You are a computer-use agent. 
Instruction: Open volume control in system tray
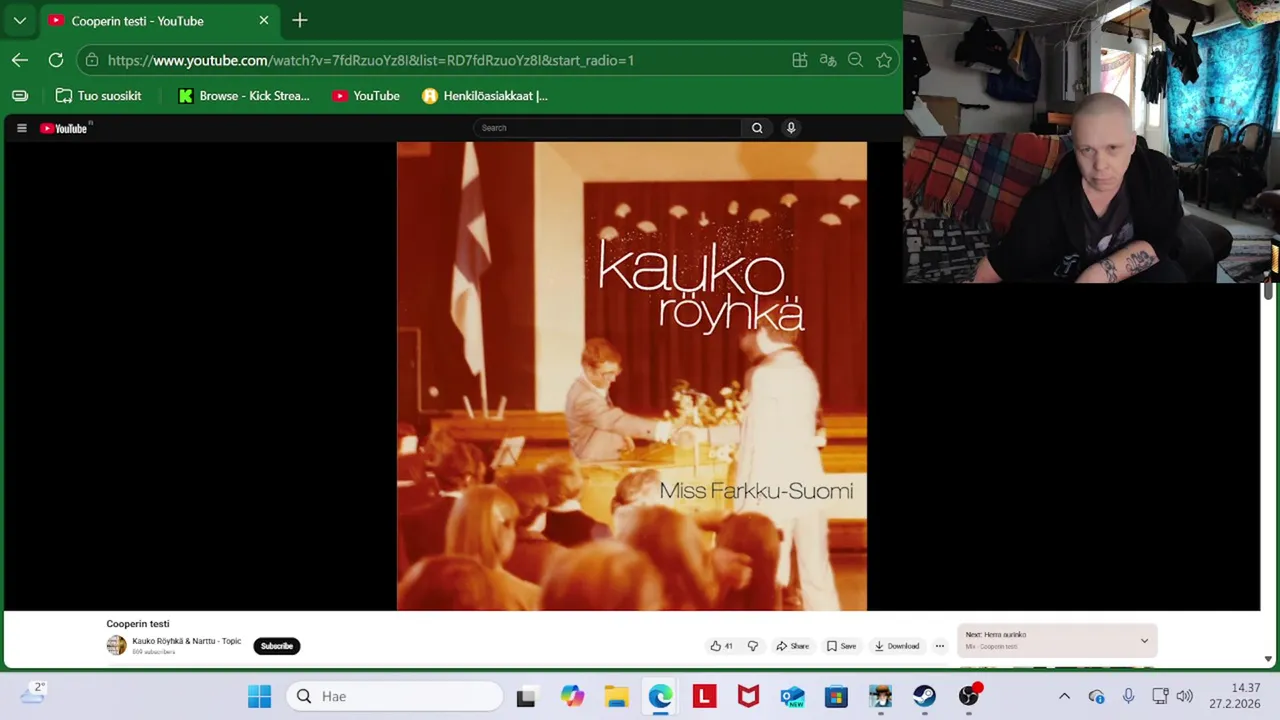(1184, 696)
